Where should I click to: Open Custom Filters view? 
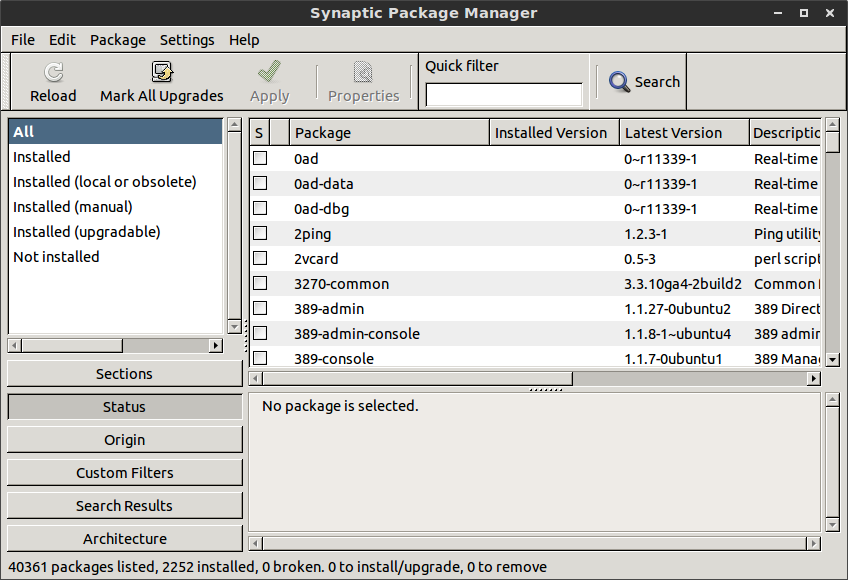pyautogui.click(x=124, y=473)
